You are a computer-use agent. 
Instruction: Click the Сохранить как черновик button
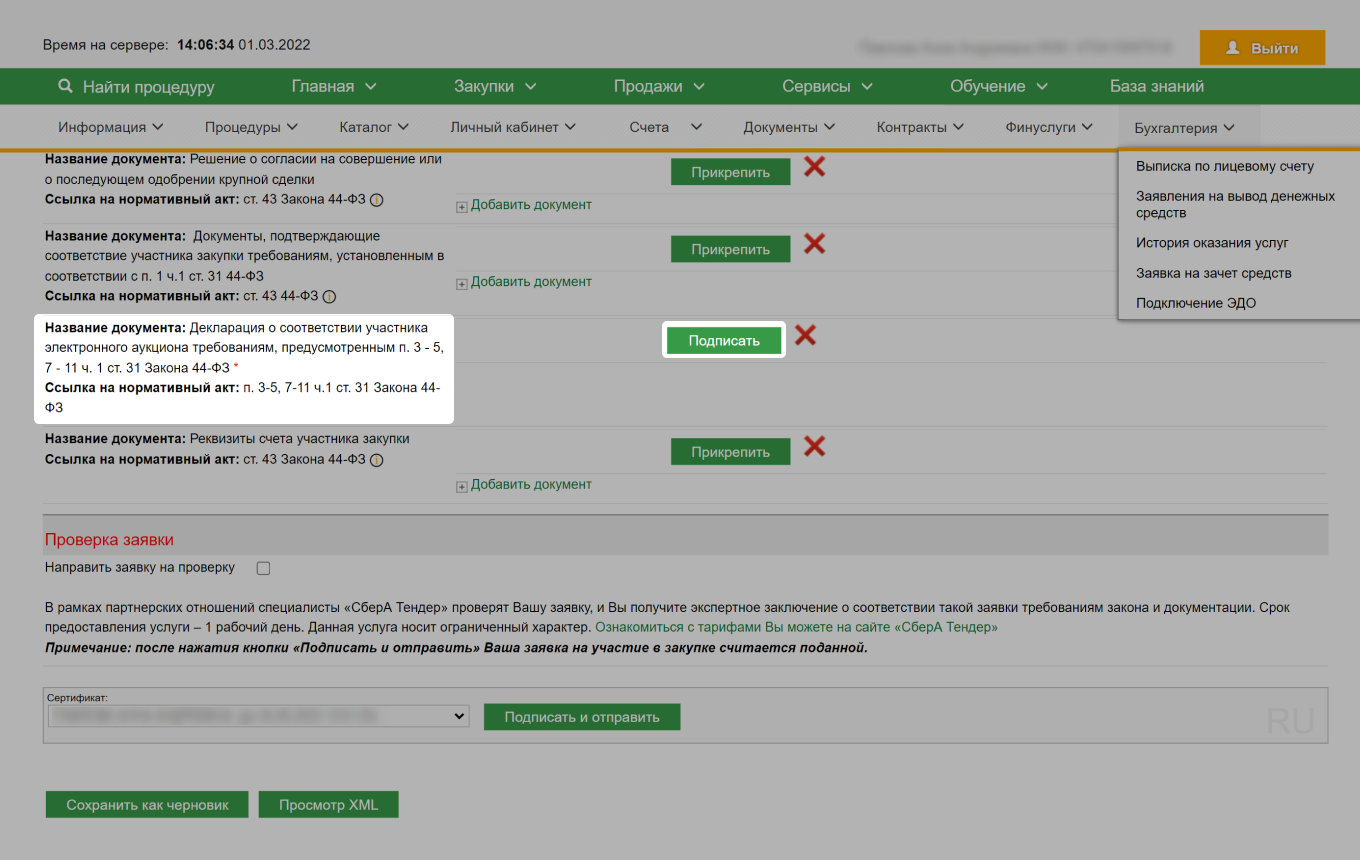click(x=147, y=805)
